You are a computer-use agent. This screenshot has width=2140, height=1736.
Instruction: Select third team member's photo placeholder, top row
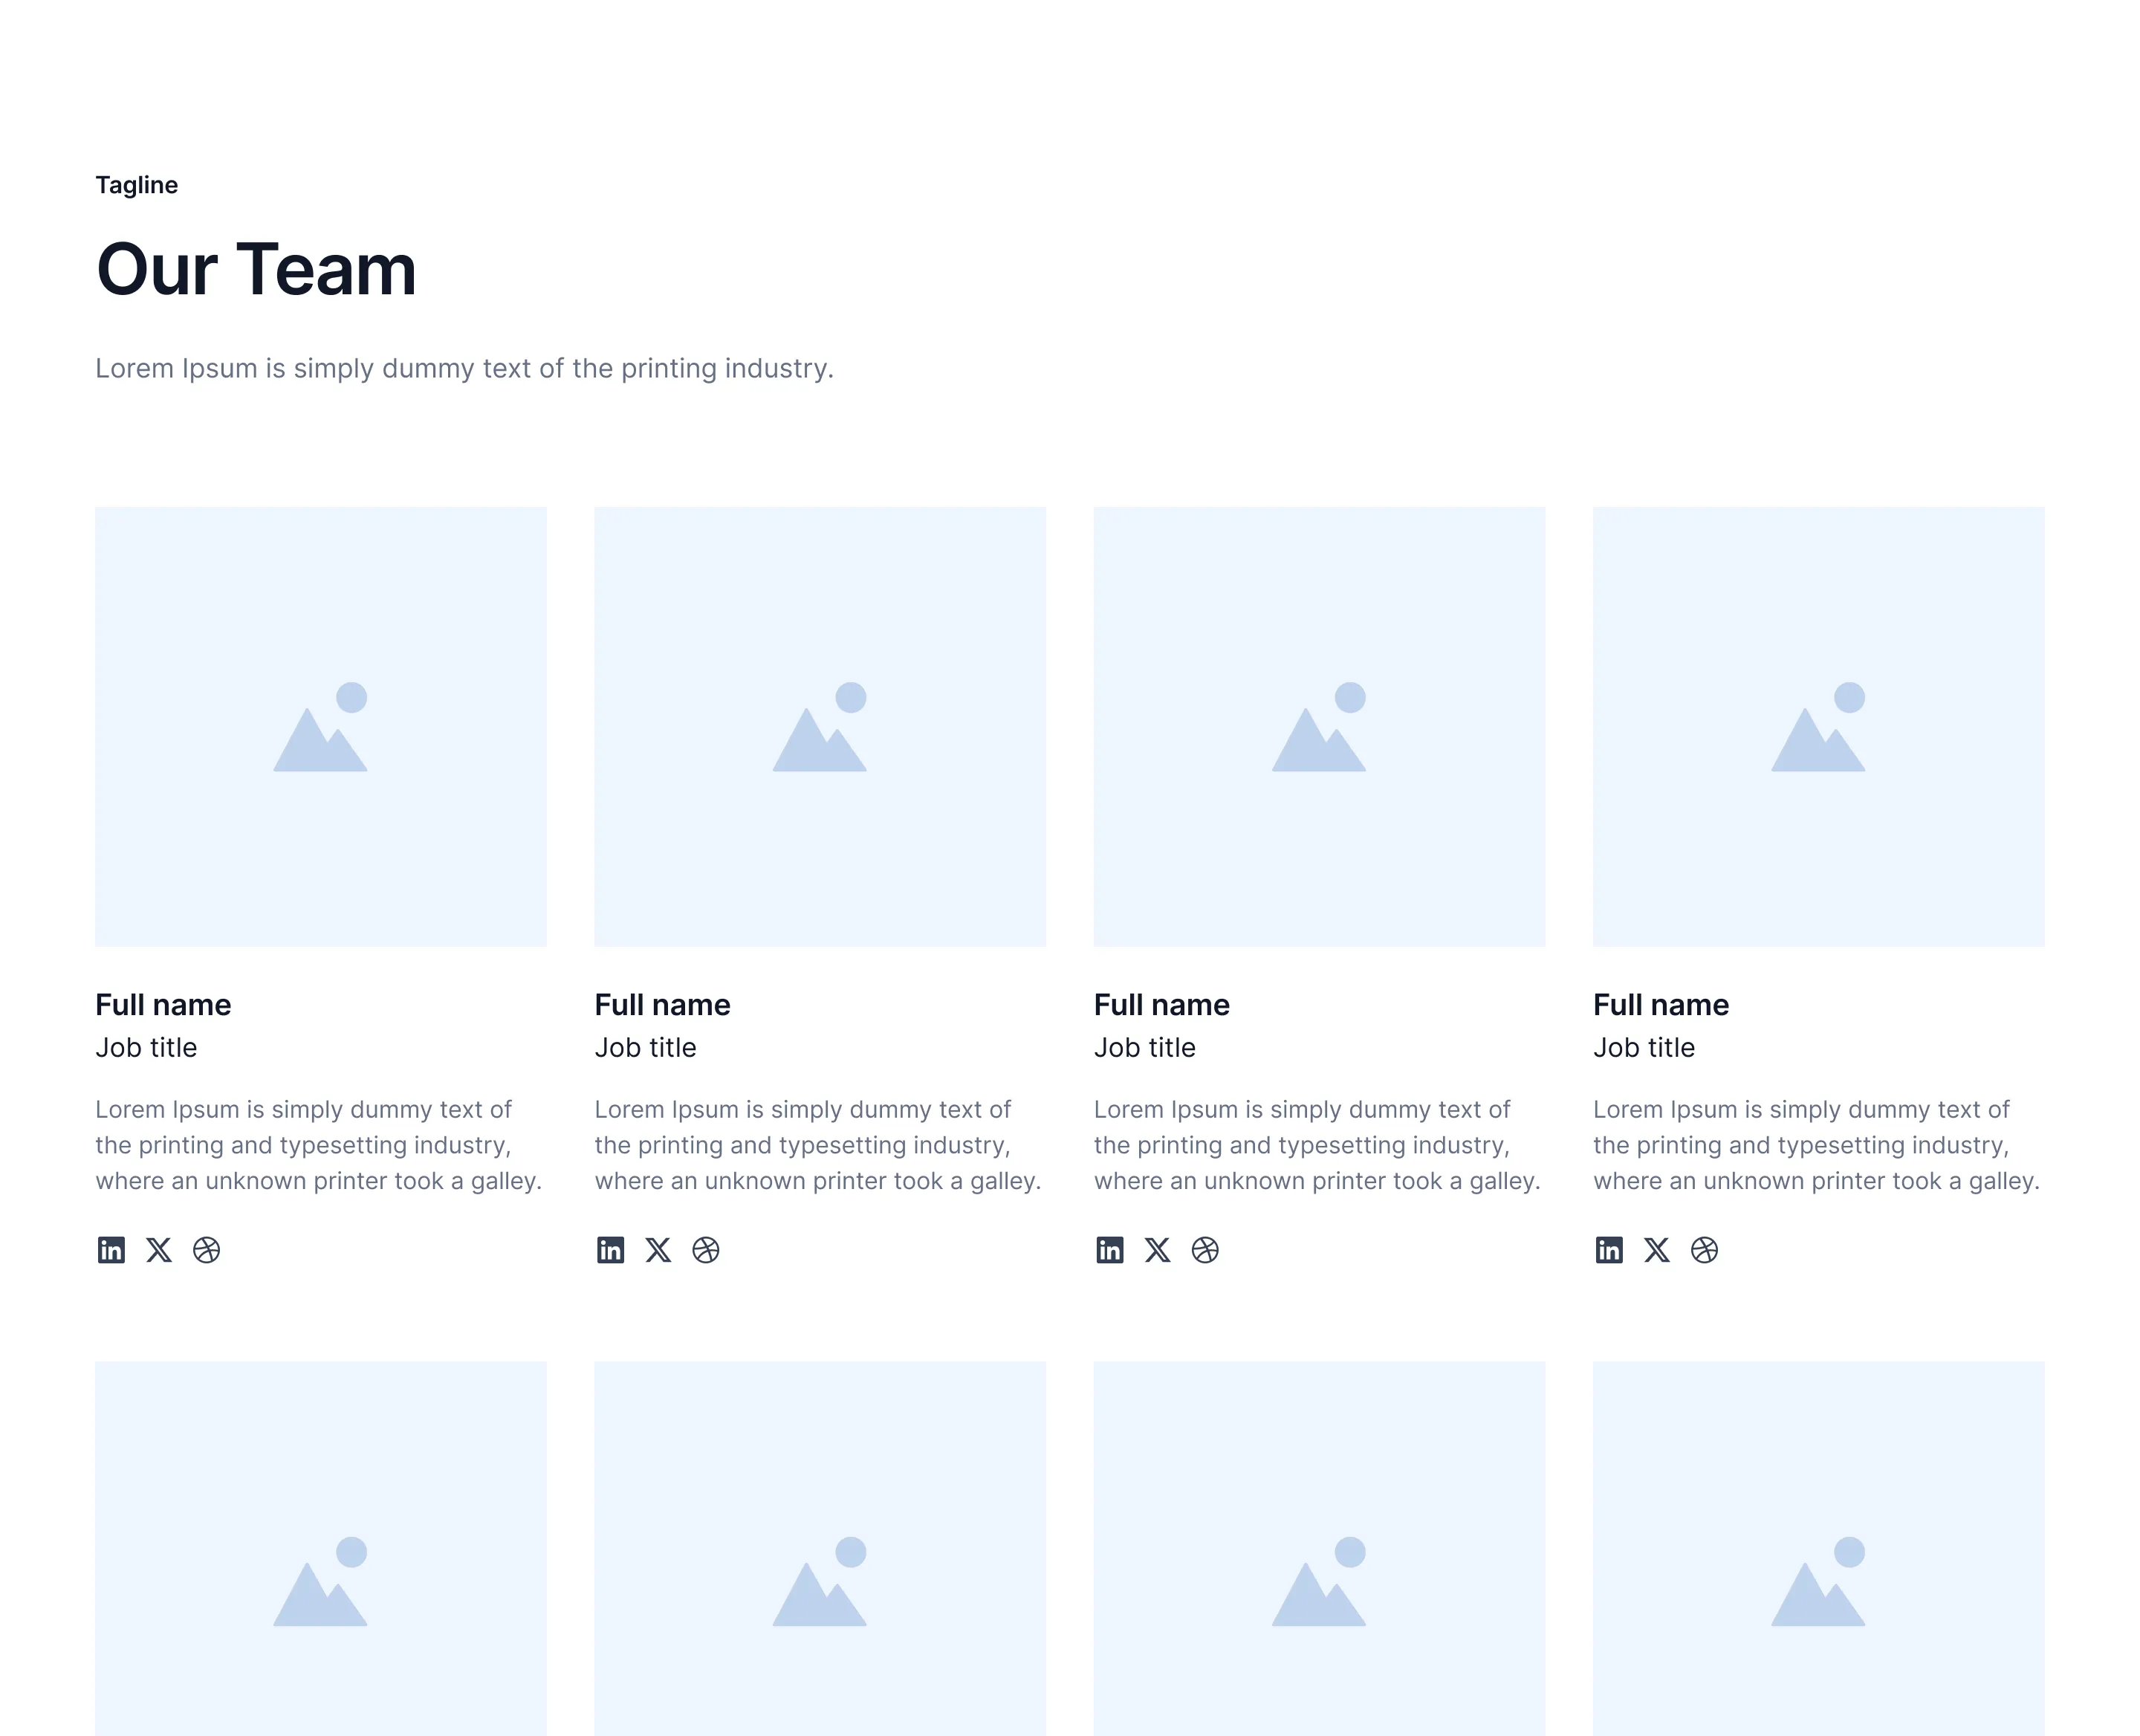[x=1319, y=726]
